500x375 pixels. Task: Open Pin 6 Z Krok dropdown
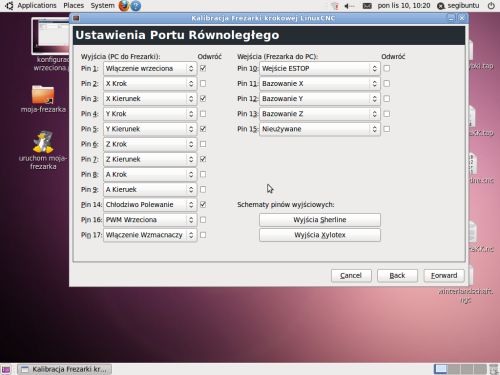tap(150, 144)
